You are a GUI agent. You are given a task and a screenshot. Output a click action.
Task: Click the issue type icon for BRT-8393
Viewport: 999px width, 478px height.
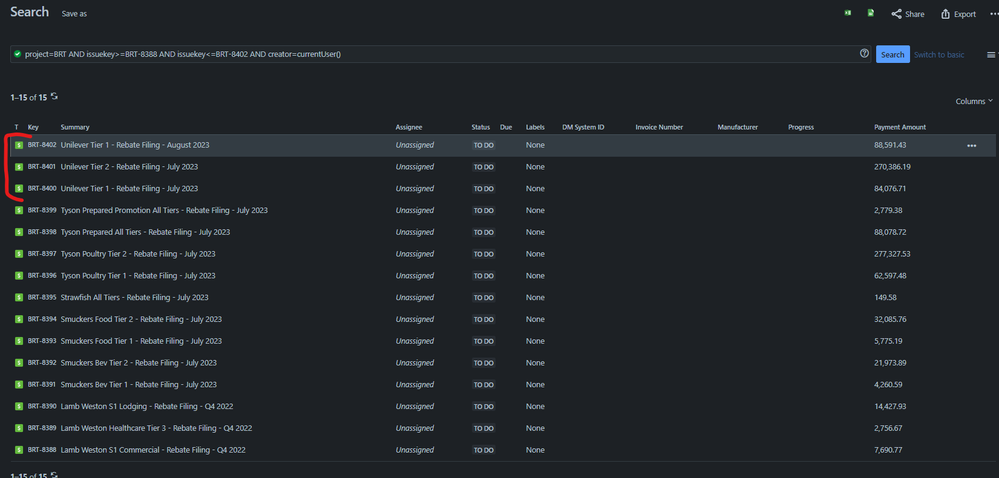click(x=19, y=341)
